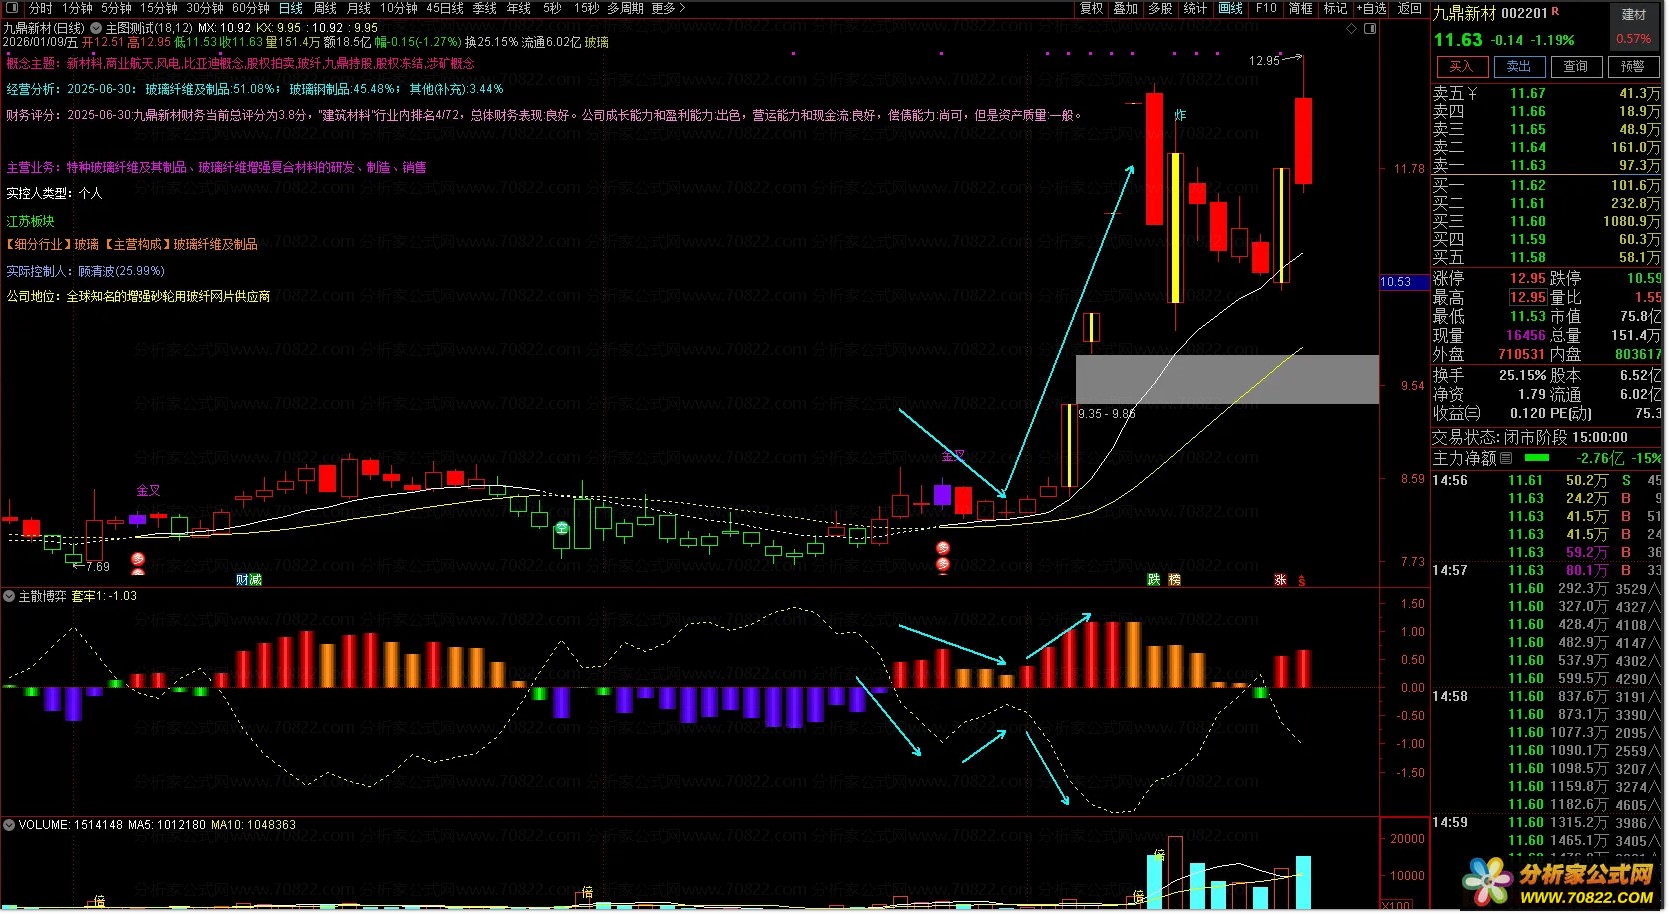
Task: Open the list icon beside 主力净额
Action: [1506, 458]
